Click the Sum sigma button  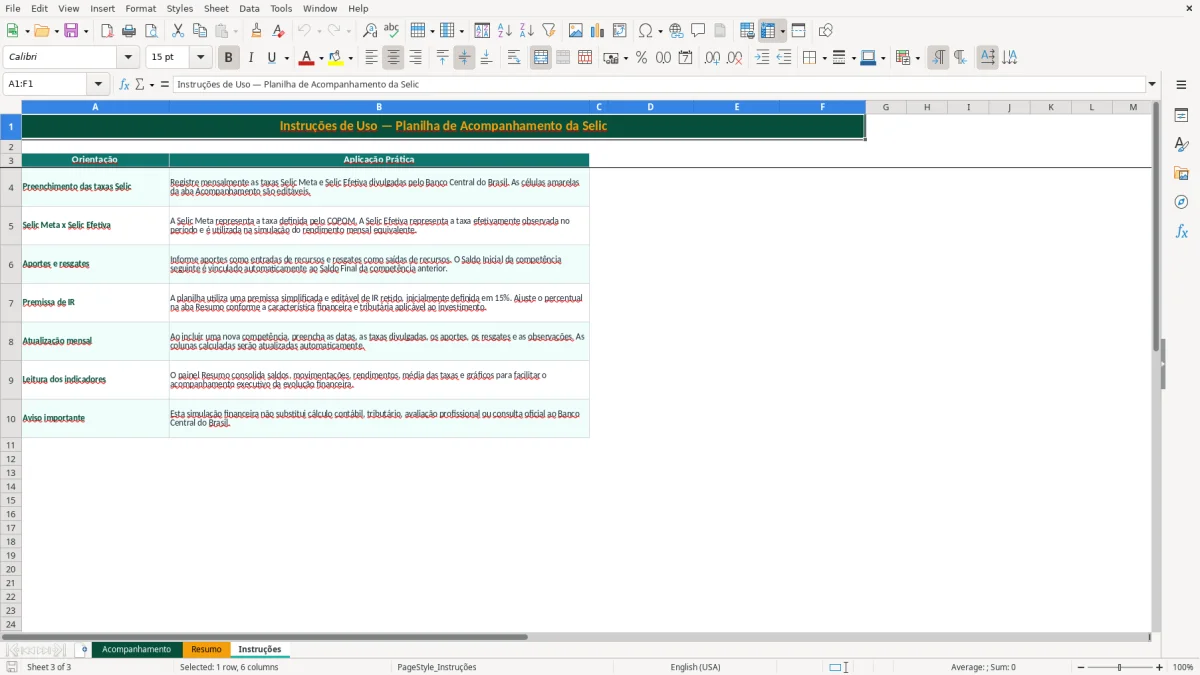(x=140, y=85)
